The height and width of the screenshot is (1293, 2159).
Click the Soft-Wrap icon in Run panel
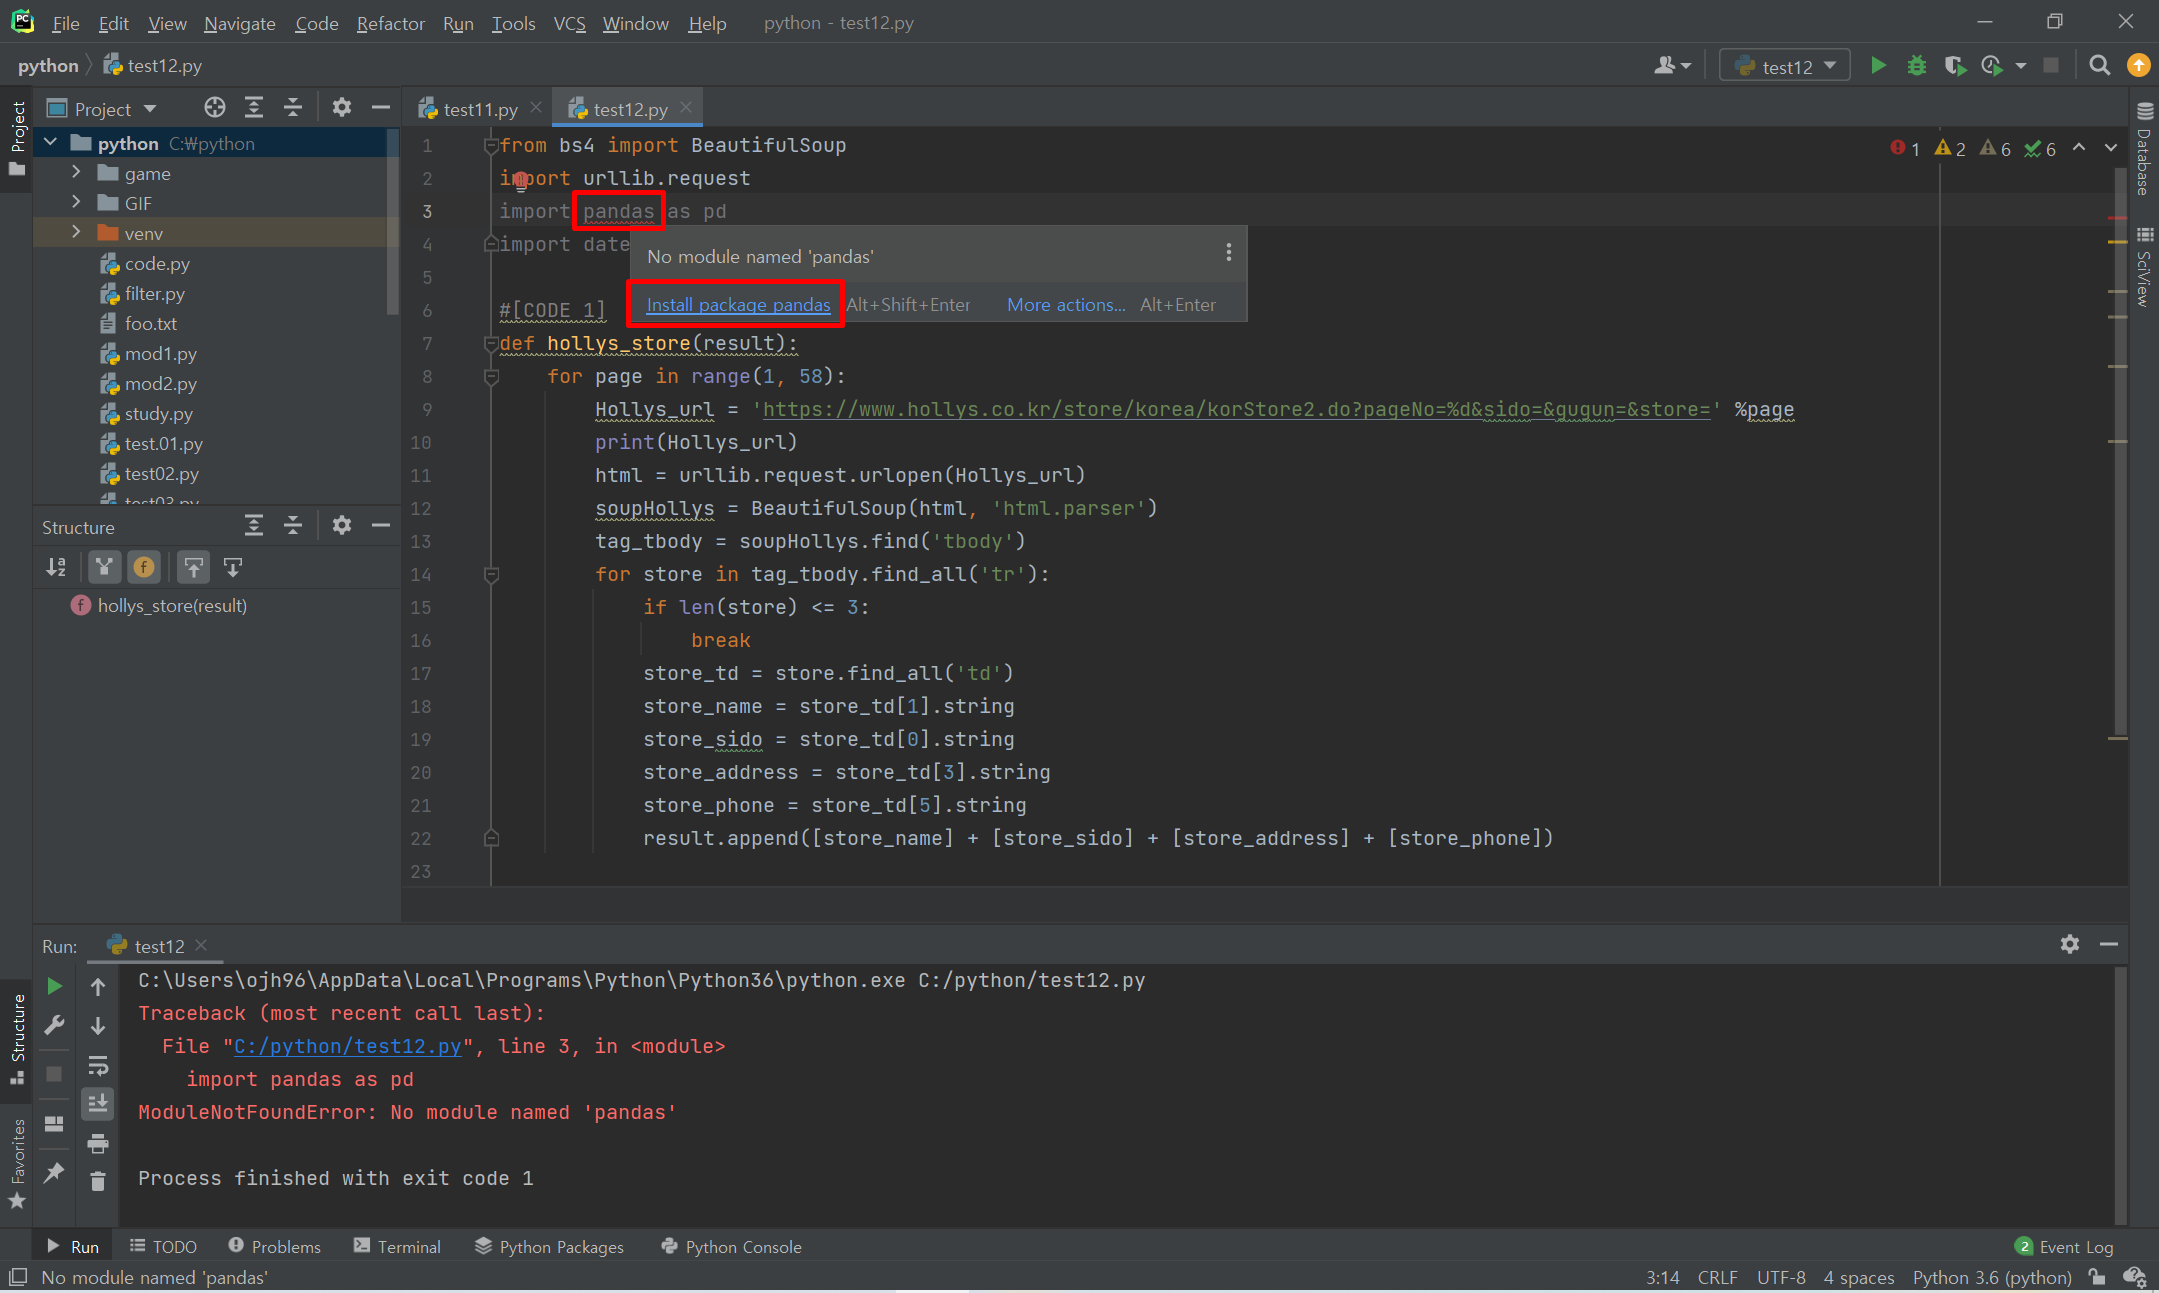click(98, 1065)
